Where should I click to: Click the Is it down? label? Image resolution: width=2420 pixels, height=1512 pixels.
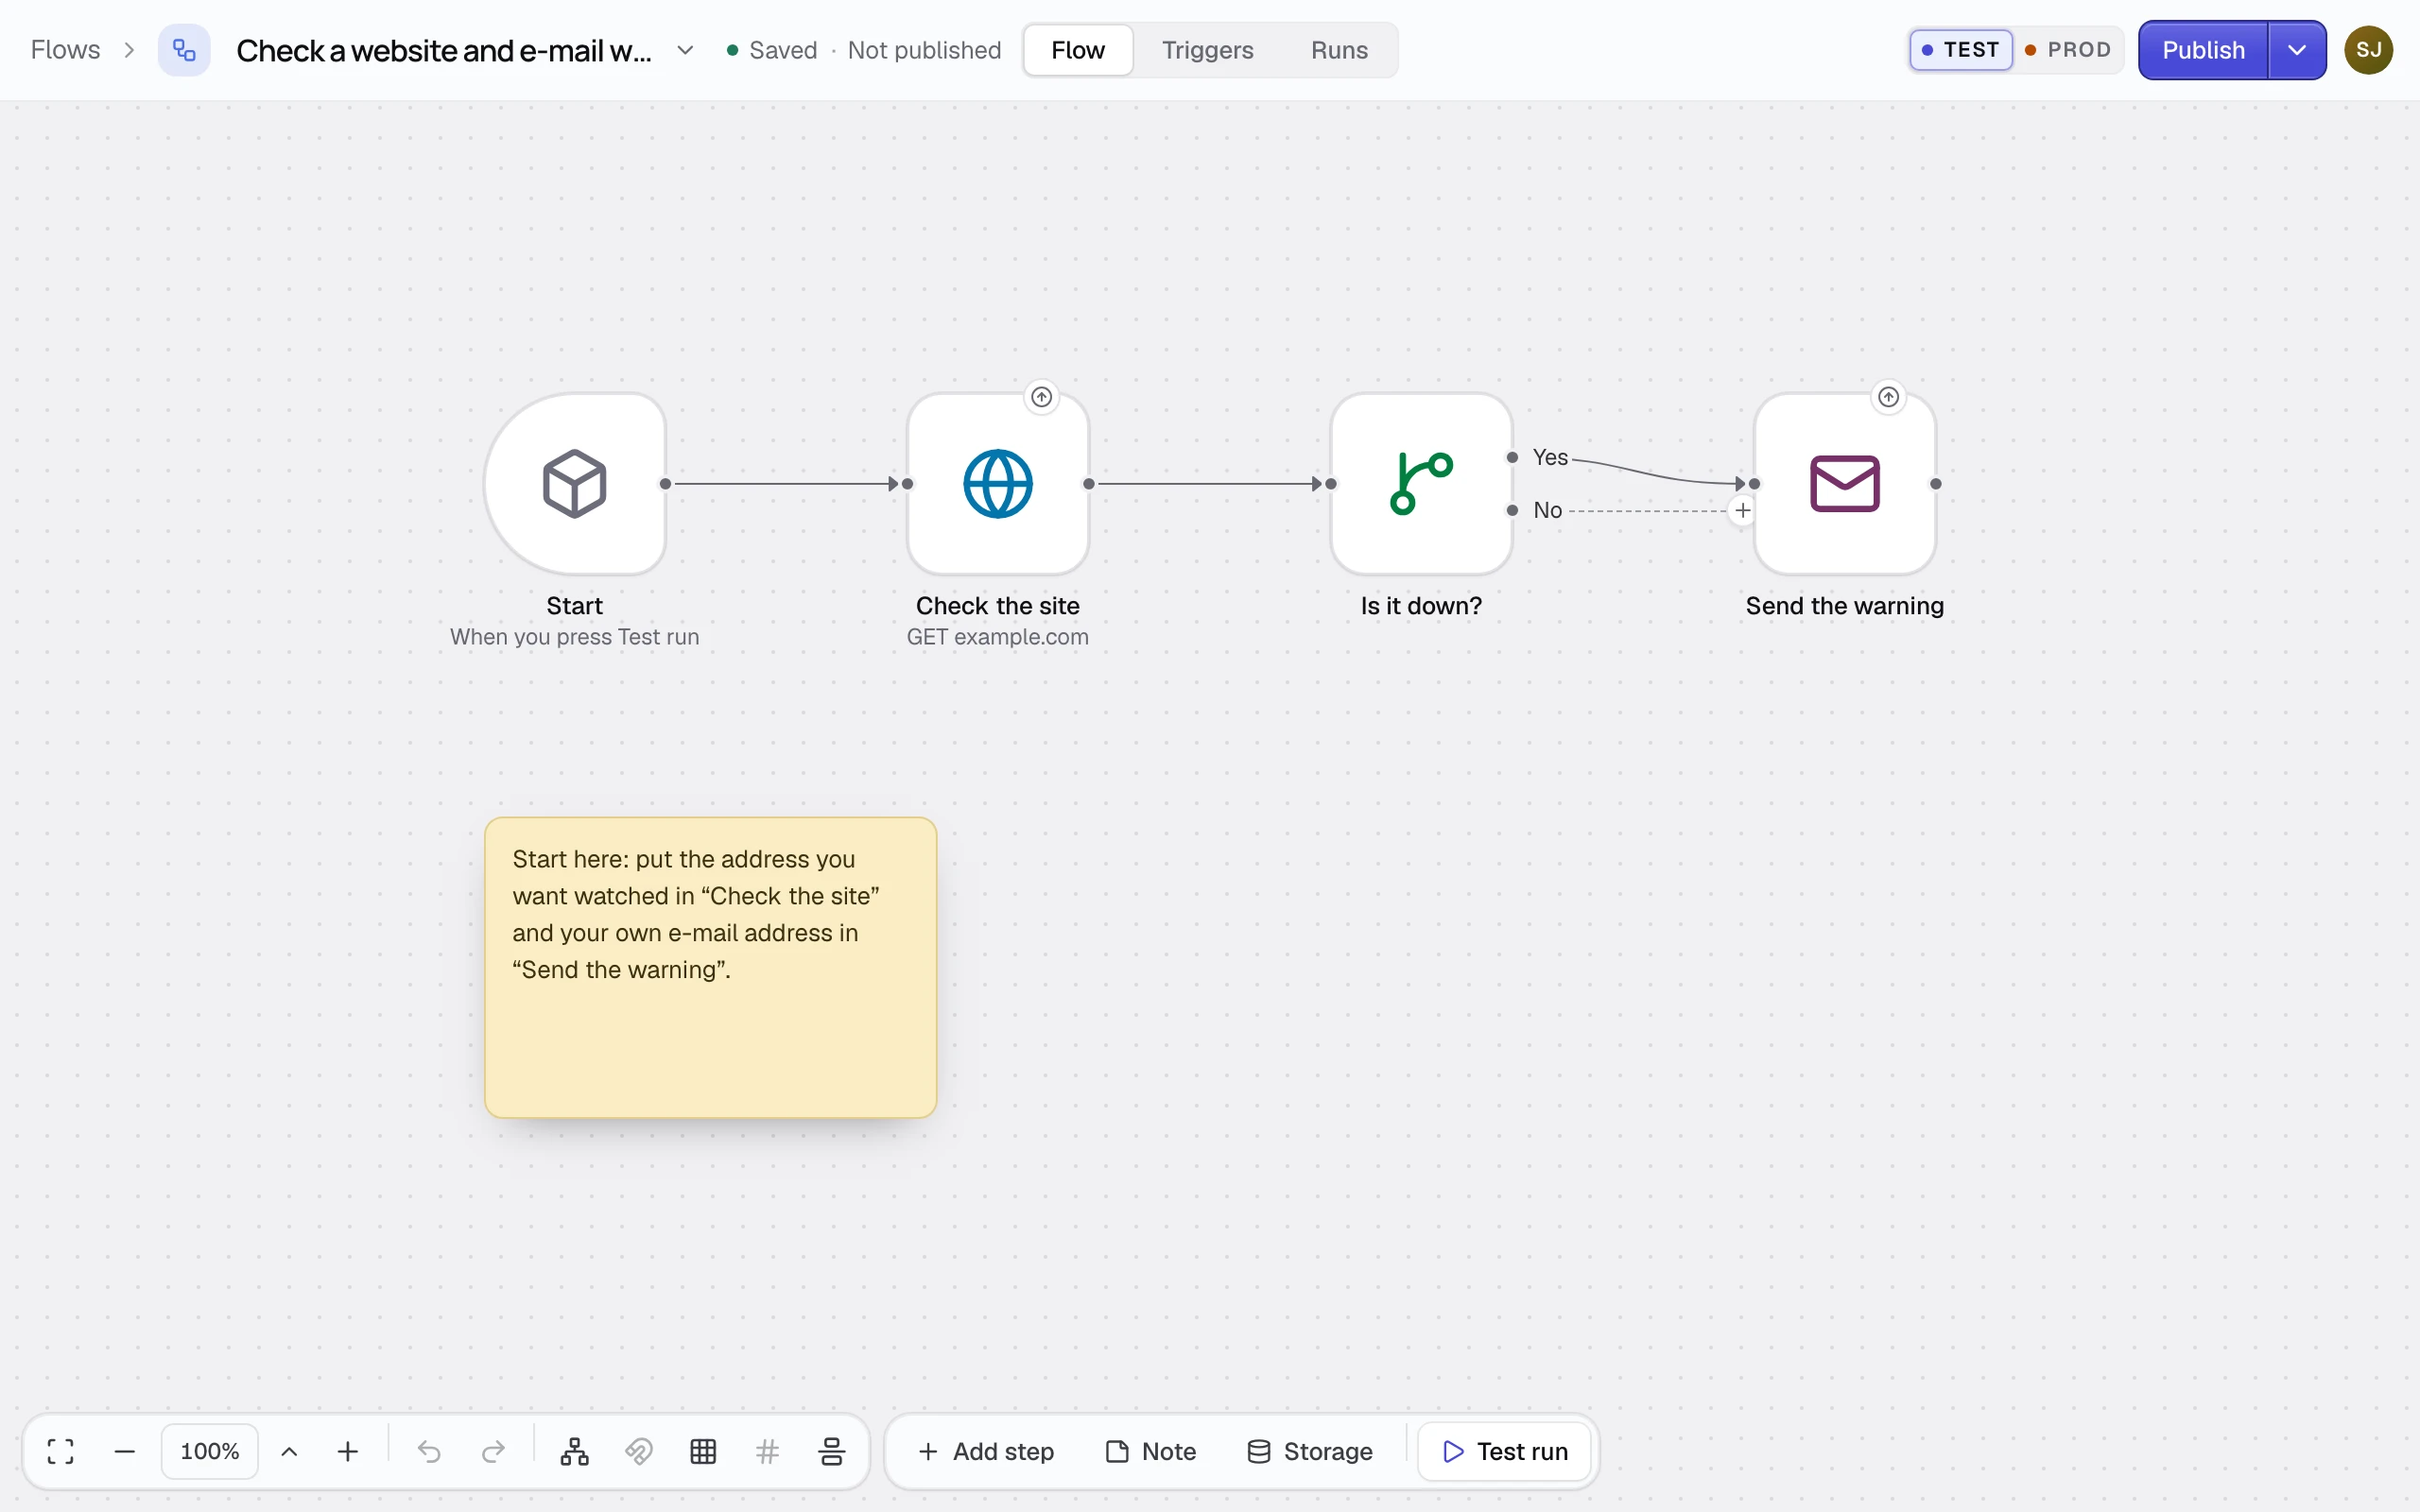pyautogui.click(x=1421, y=605)
